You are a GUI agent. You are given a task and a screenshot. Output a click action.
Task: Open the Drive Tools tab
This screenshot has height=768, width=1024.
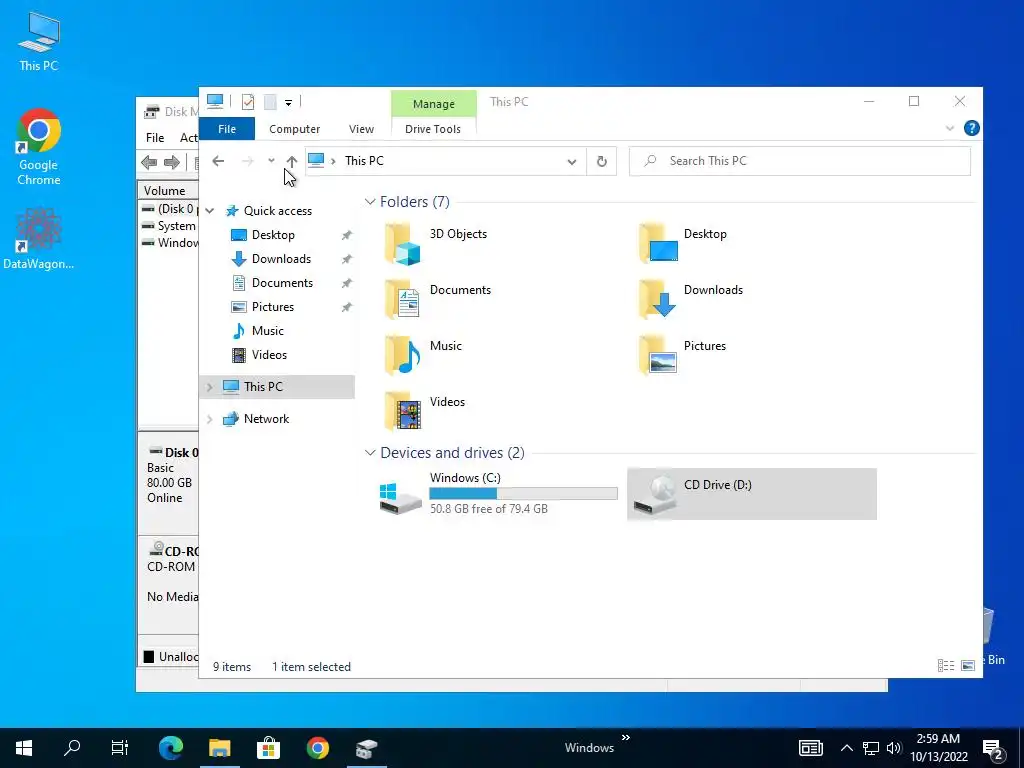click(x=433, y=129)
